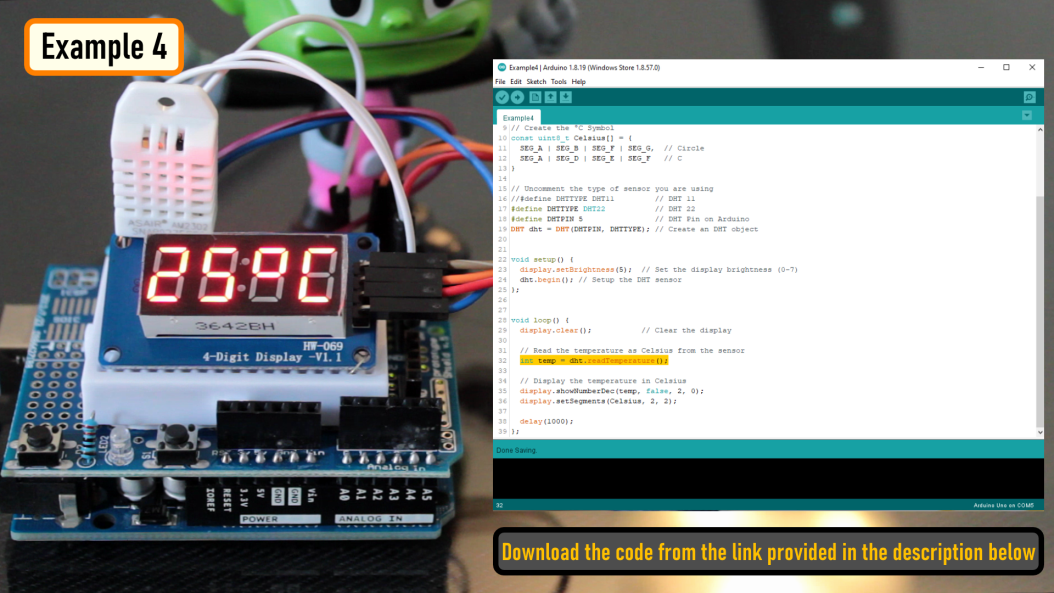The width and height of the screenshot is (1054, 593).
Task: Select the DHT22 define line
Action: 560,208
